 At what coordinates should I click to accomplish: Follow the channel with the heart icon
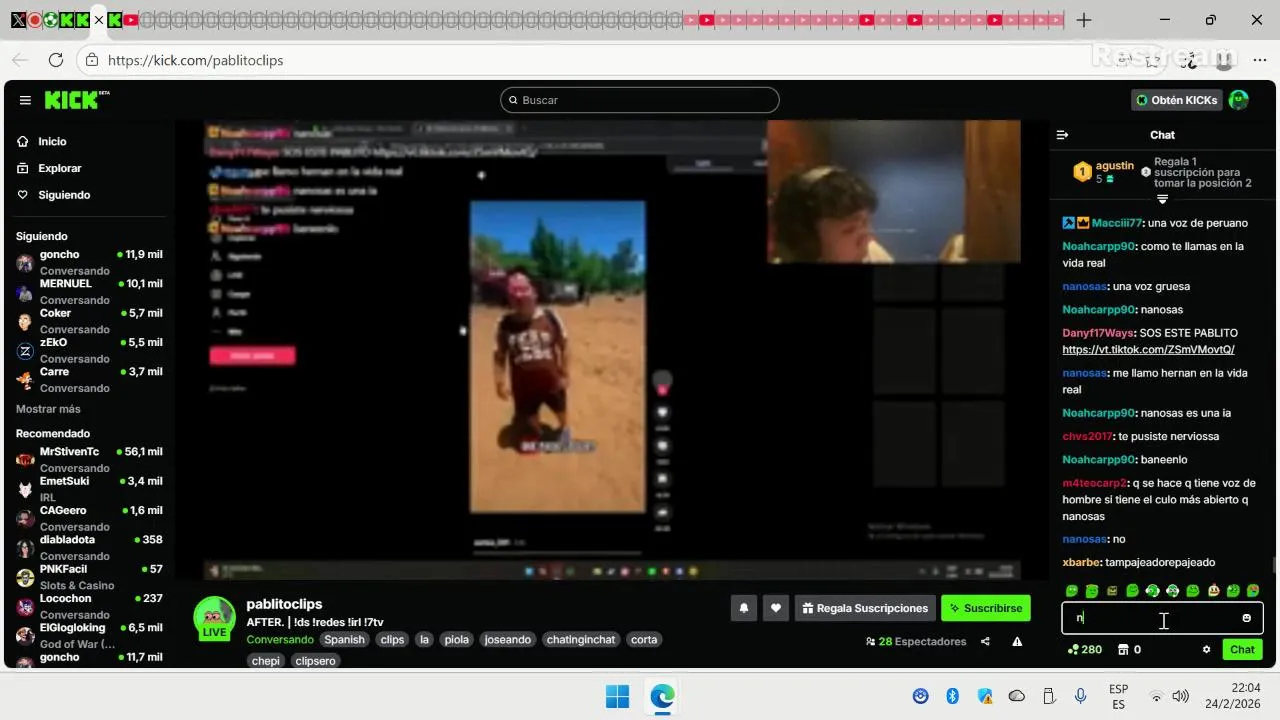pos(776,608)
